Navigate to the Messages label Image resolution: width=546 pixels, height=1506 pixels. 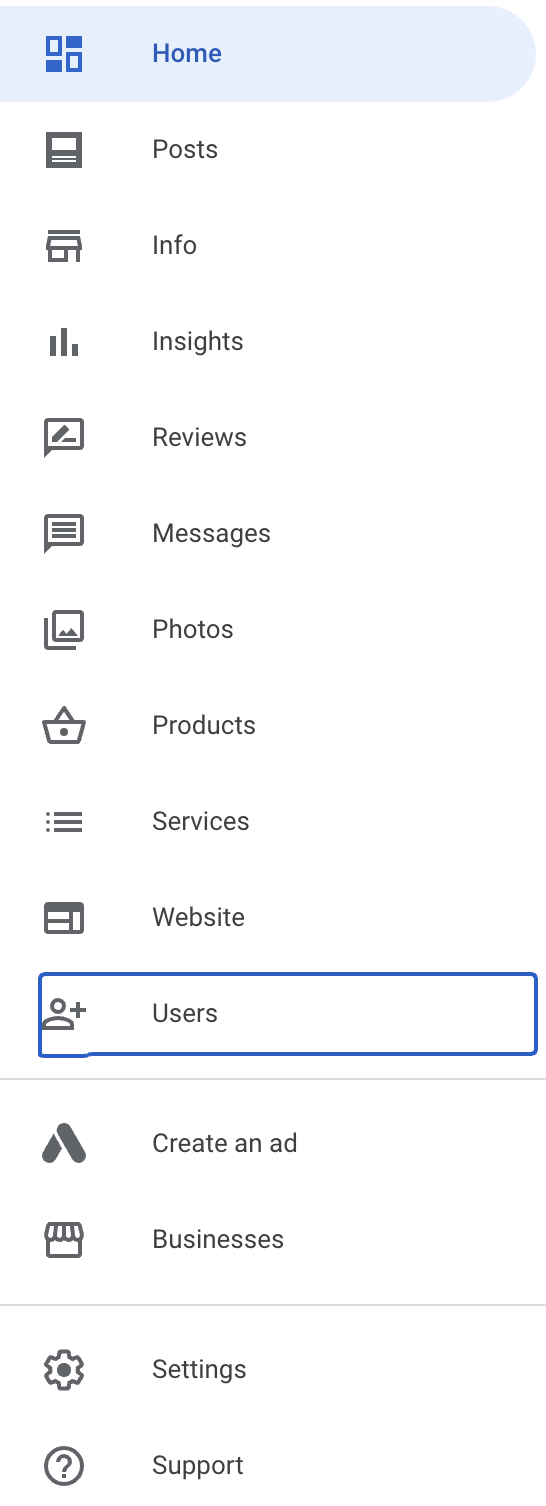[211, 534]
